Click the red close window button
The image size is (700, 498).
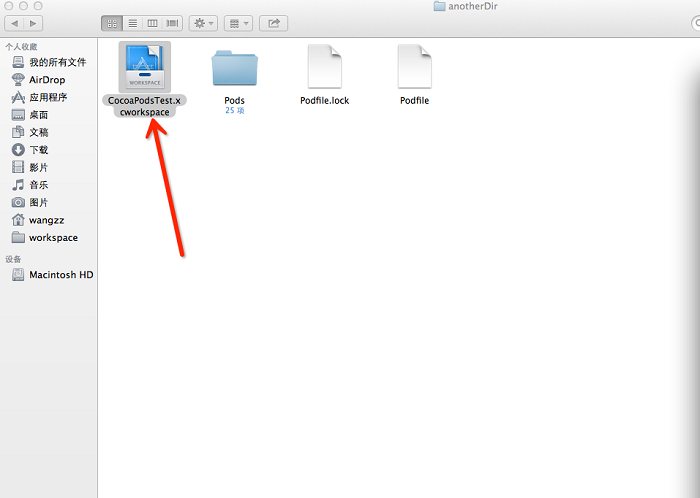pos(8,6)
